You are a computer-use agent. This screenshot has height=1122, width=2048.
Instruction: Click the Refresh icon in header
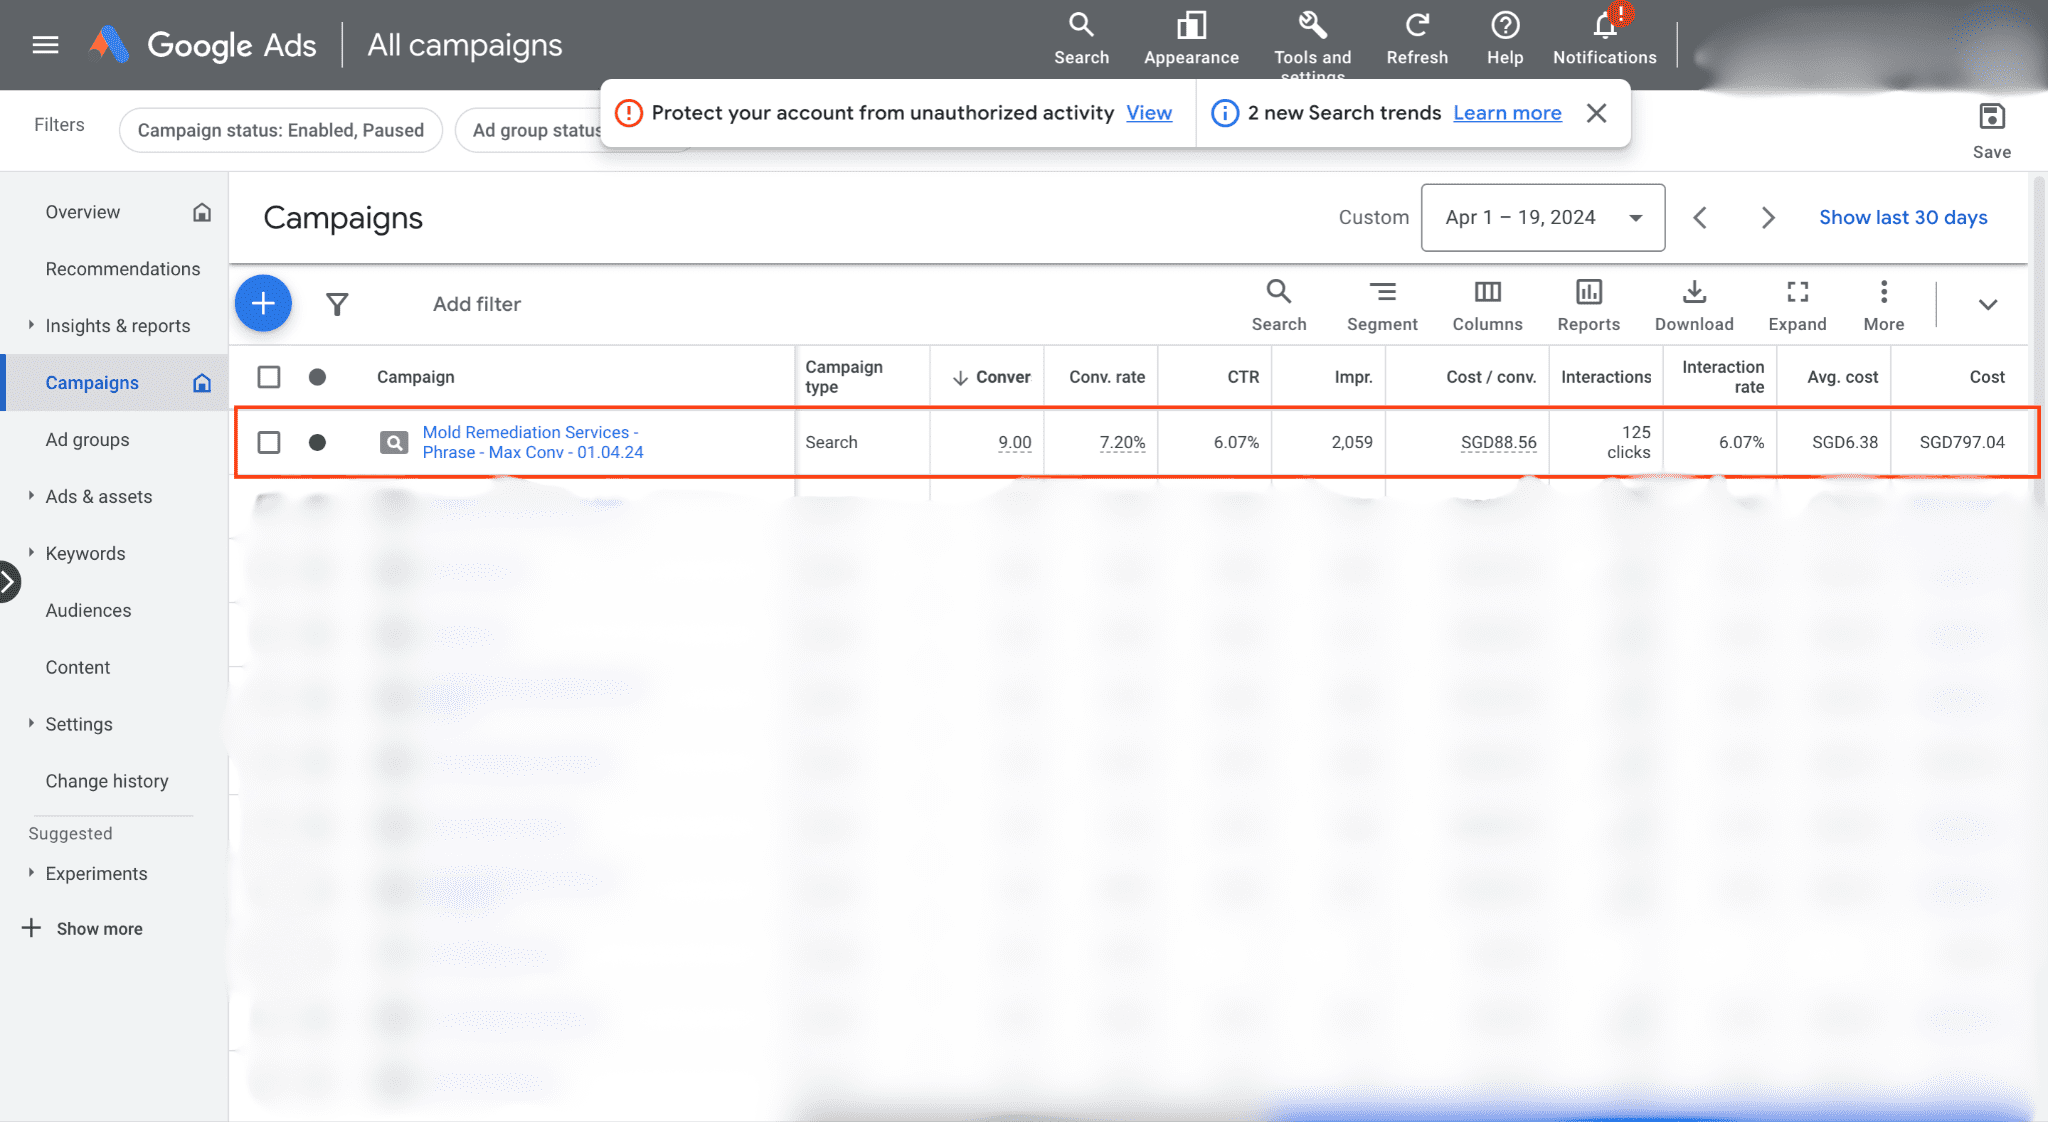[x=1416, y=26]
